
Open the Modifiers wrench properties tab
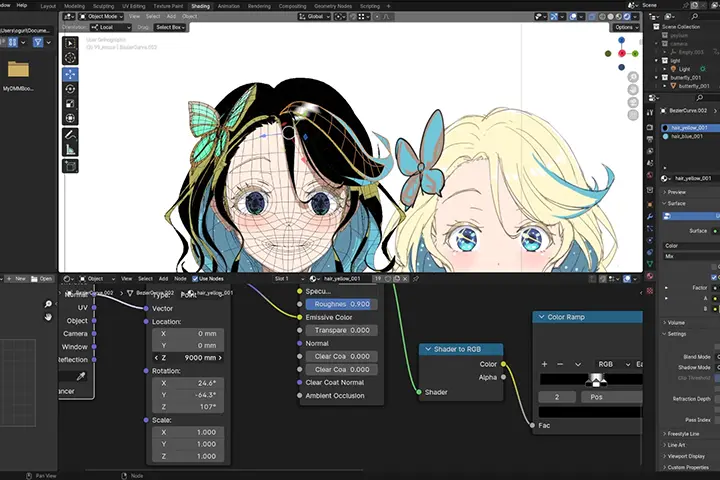650,216
